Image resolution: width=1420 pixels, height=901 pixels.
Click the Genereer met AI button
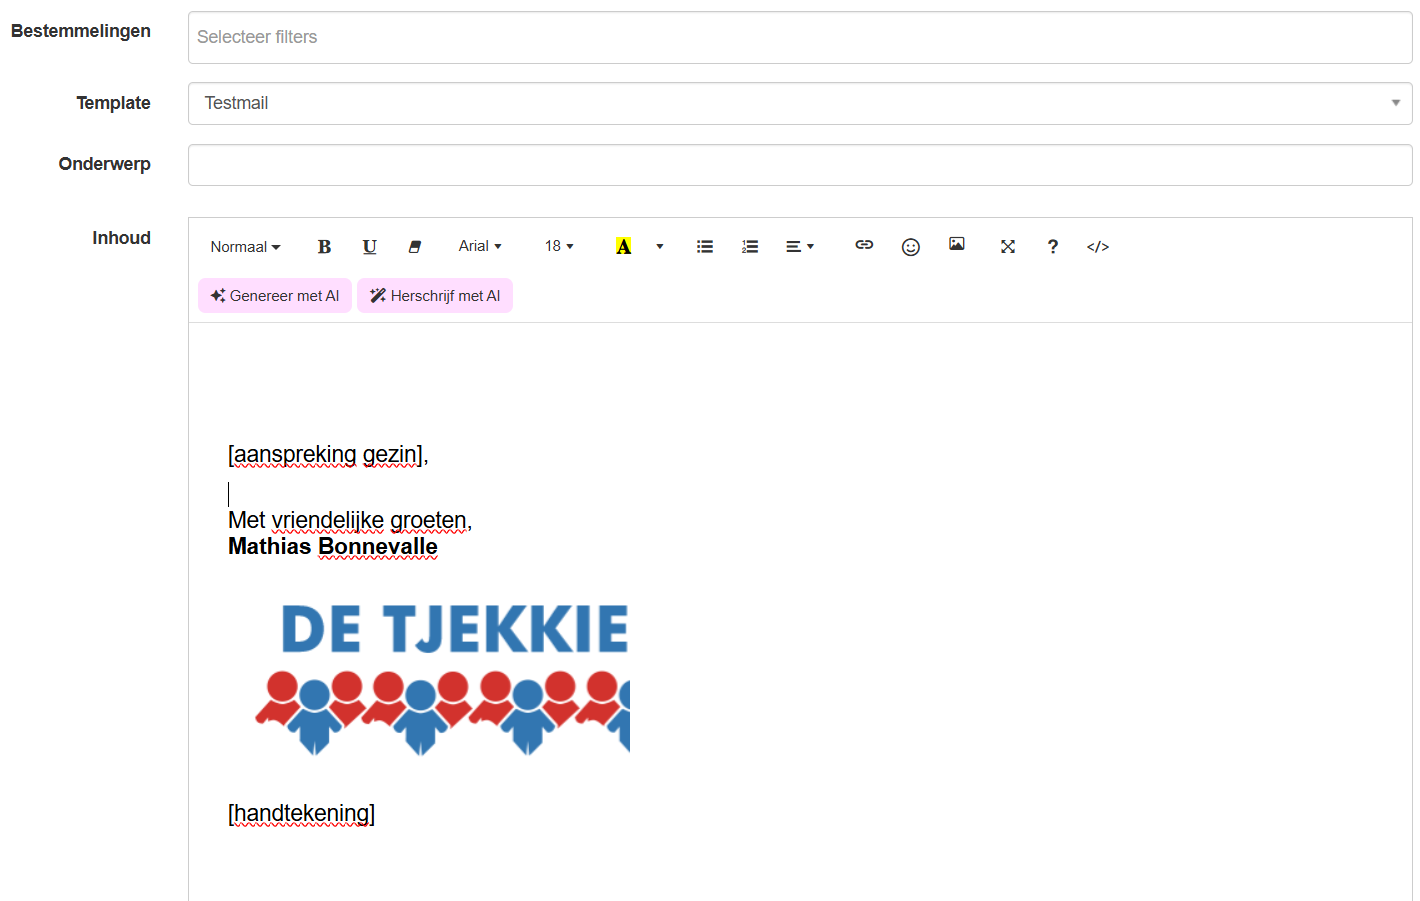[275, 296]
